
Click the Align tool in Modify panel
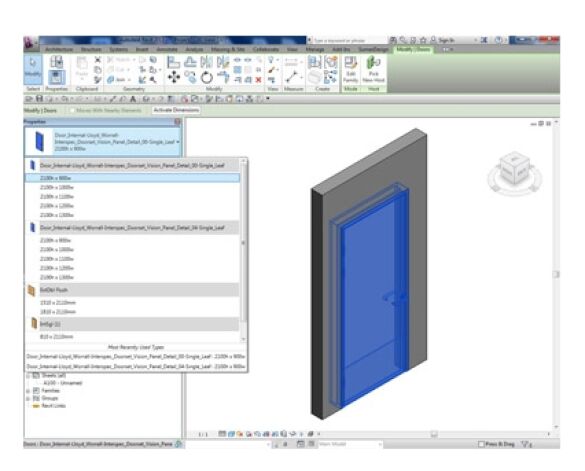(173, 62)
